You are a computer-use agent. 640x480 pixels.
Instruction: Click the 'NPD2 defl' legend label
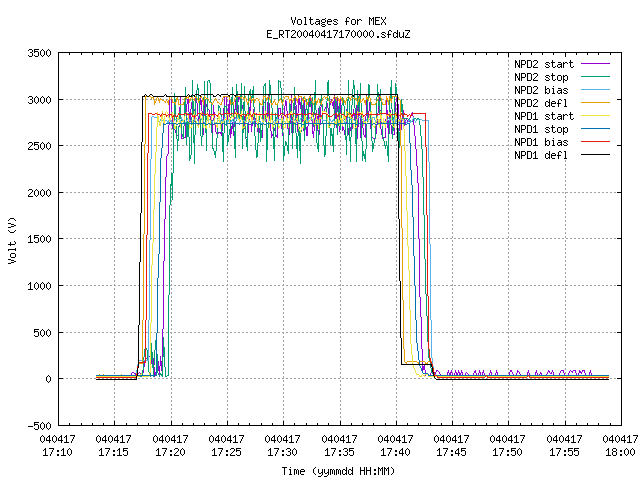point(541,103)
